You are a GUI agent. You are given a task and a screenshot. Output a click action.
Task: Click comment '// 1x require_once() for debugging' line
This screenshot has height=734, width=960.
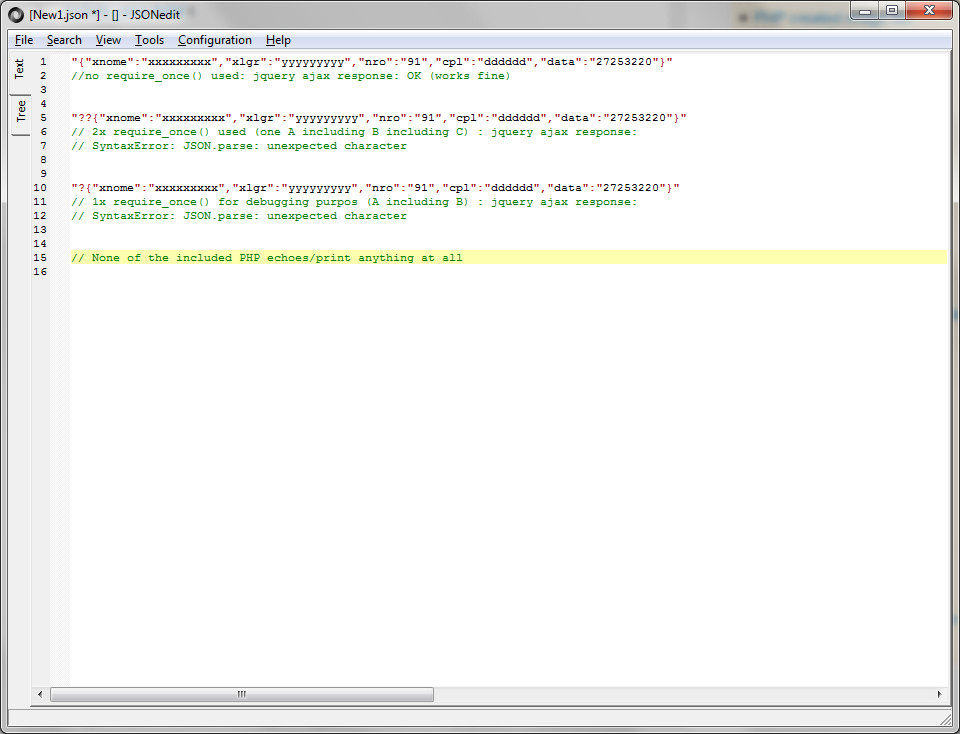[x=354, y=202]
